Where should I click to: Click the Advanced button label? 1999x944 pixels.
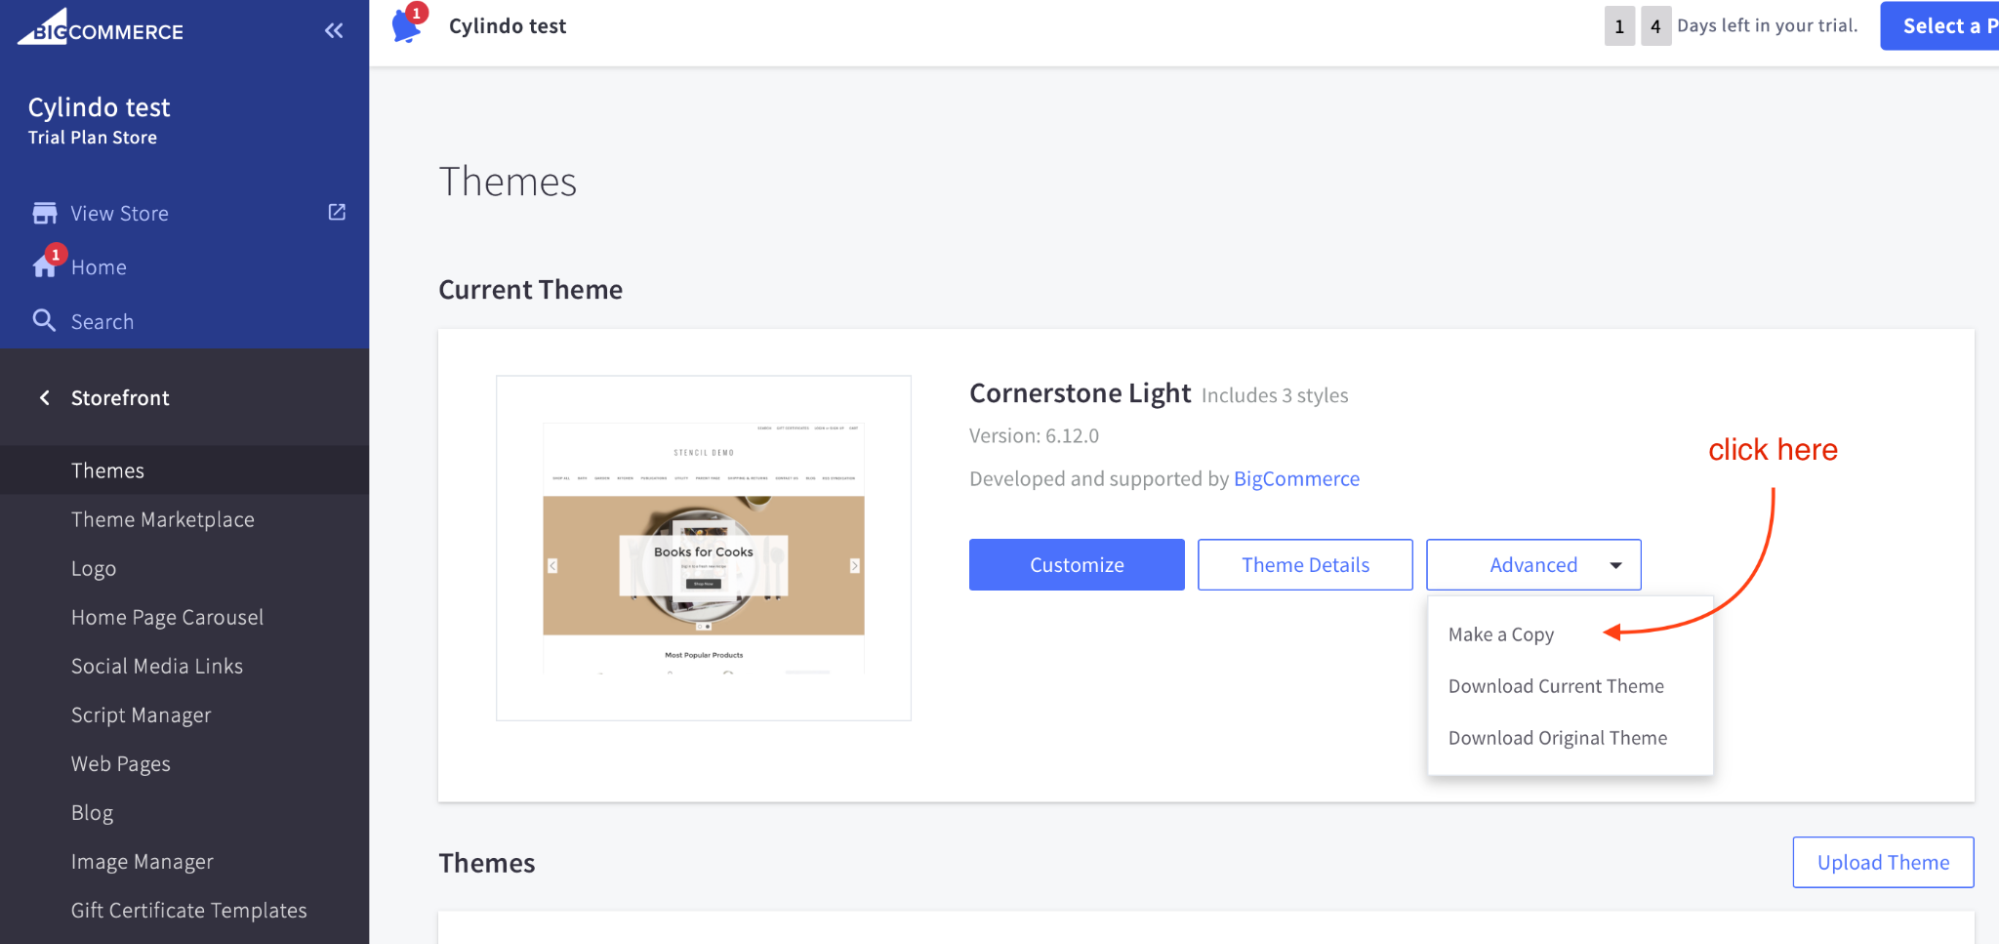pos(1533,565)
